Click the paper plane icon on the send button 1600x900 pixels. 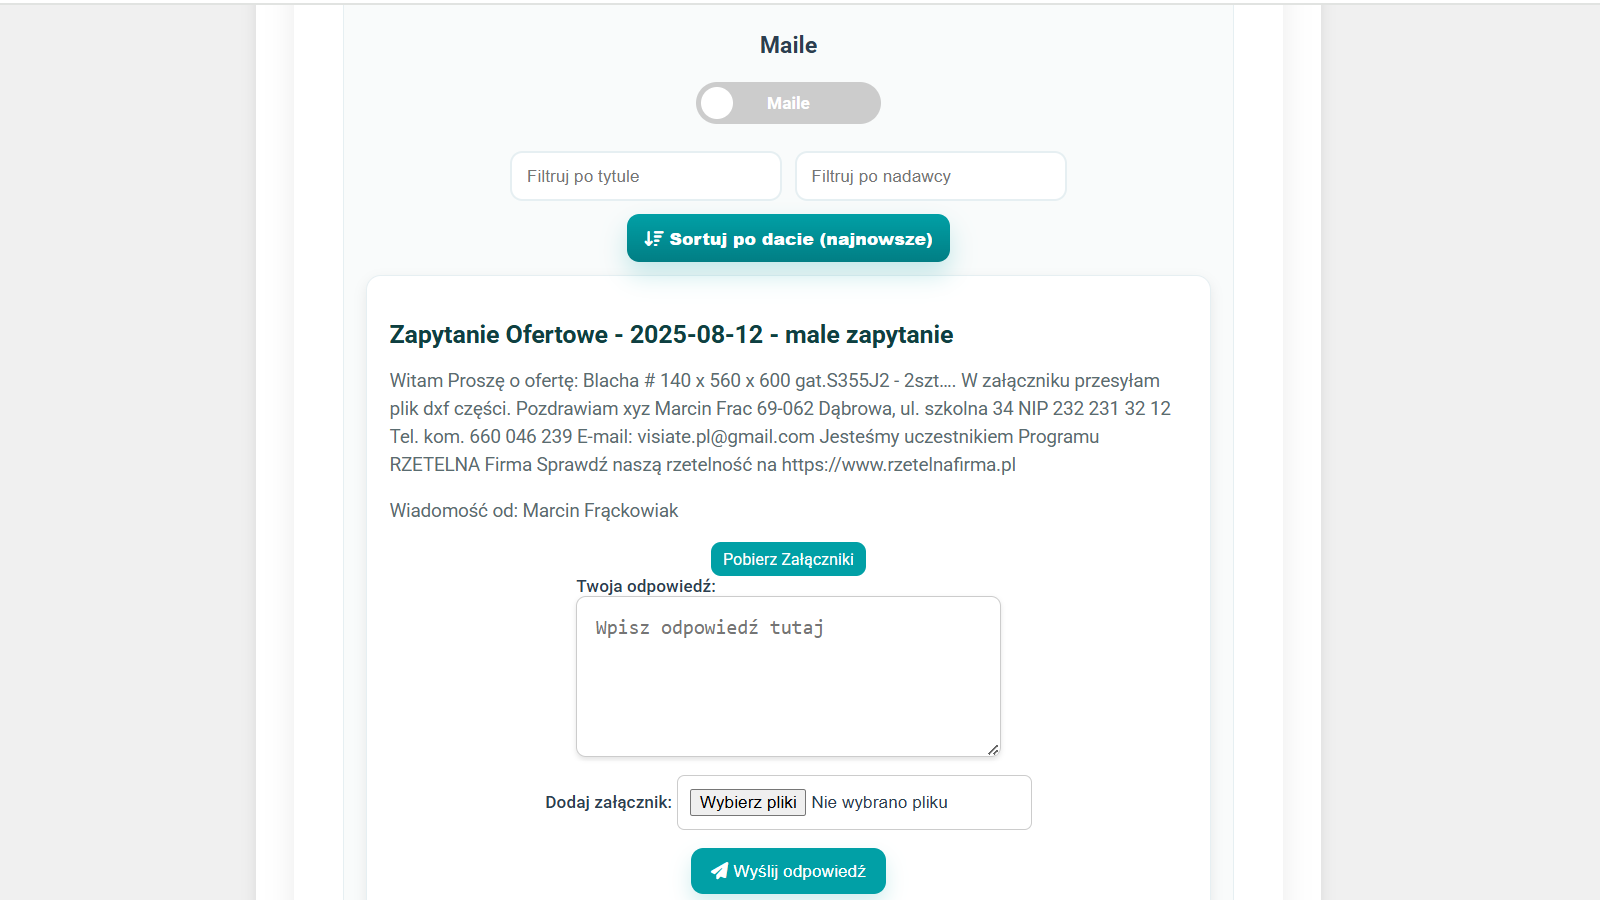(x=719, y=871)
